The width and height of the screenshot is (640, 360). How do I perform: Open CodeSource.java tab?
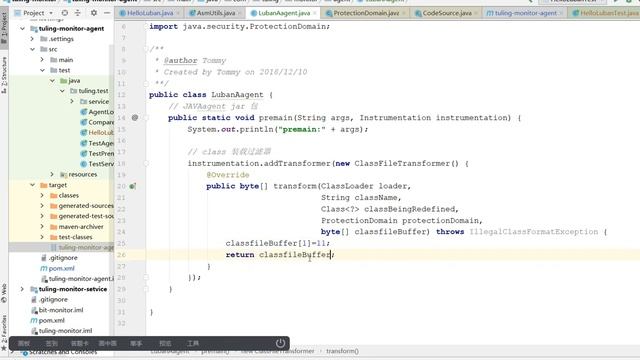coord(447,13)
